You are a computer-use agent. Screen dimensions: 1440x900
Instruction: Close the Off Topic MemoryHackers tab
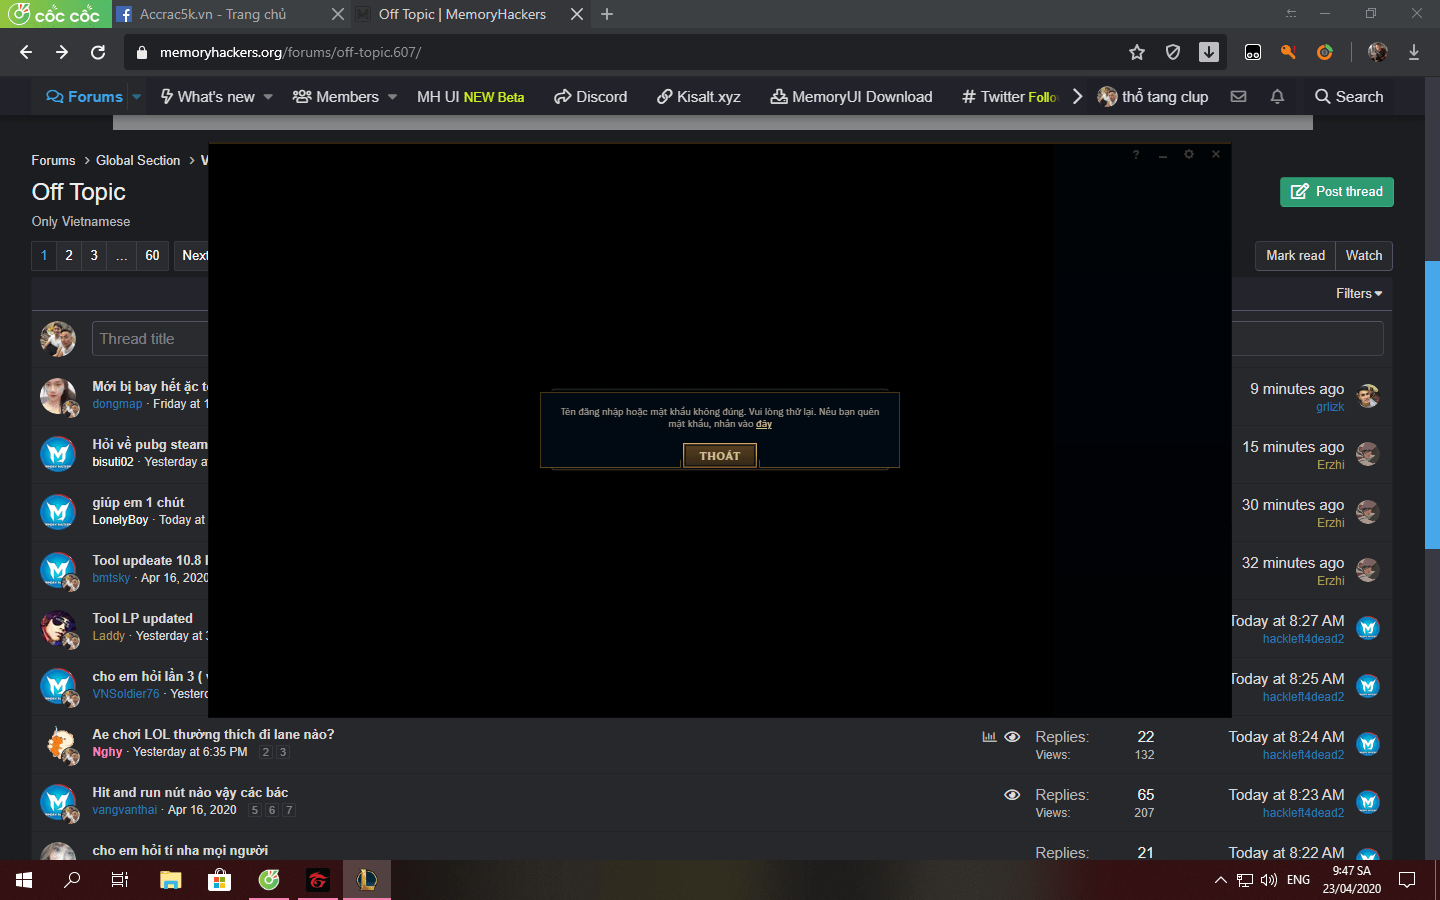[x=577, y=14]
